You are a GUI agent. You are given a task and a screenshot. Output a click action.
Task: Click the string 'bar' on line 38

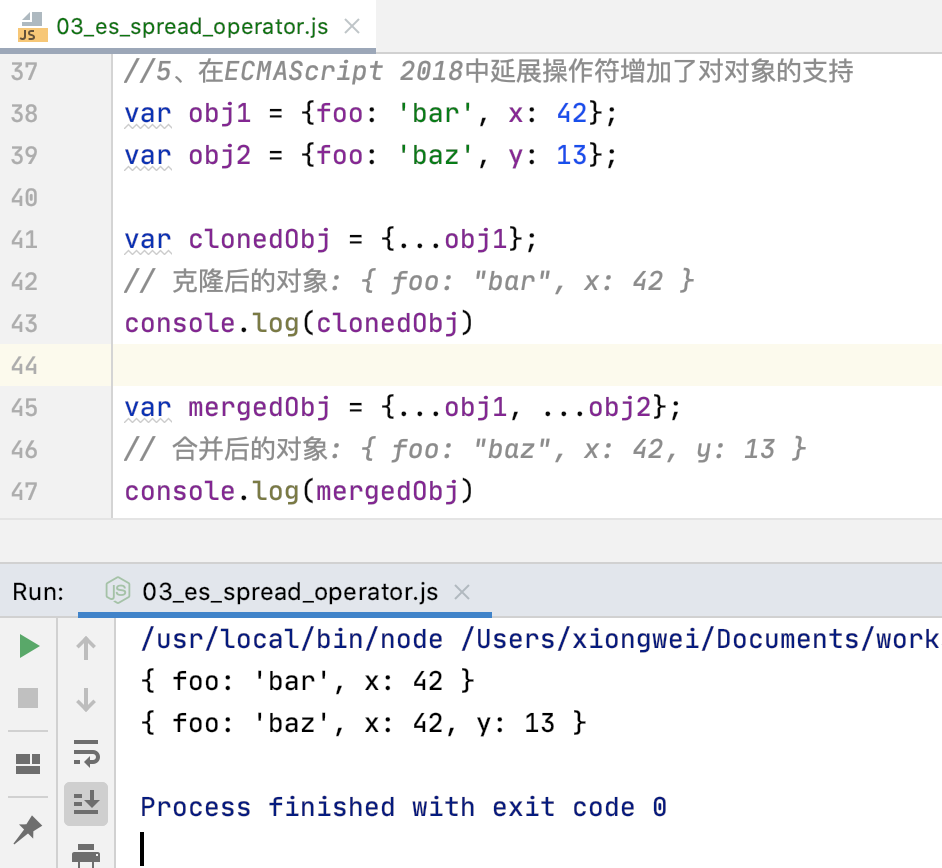tap(436, 113)
